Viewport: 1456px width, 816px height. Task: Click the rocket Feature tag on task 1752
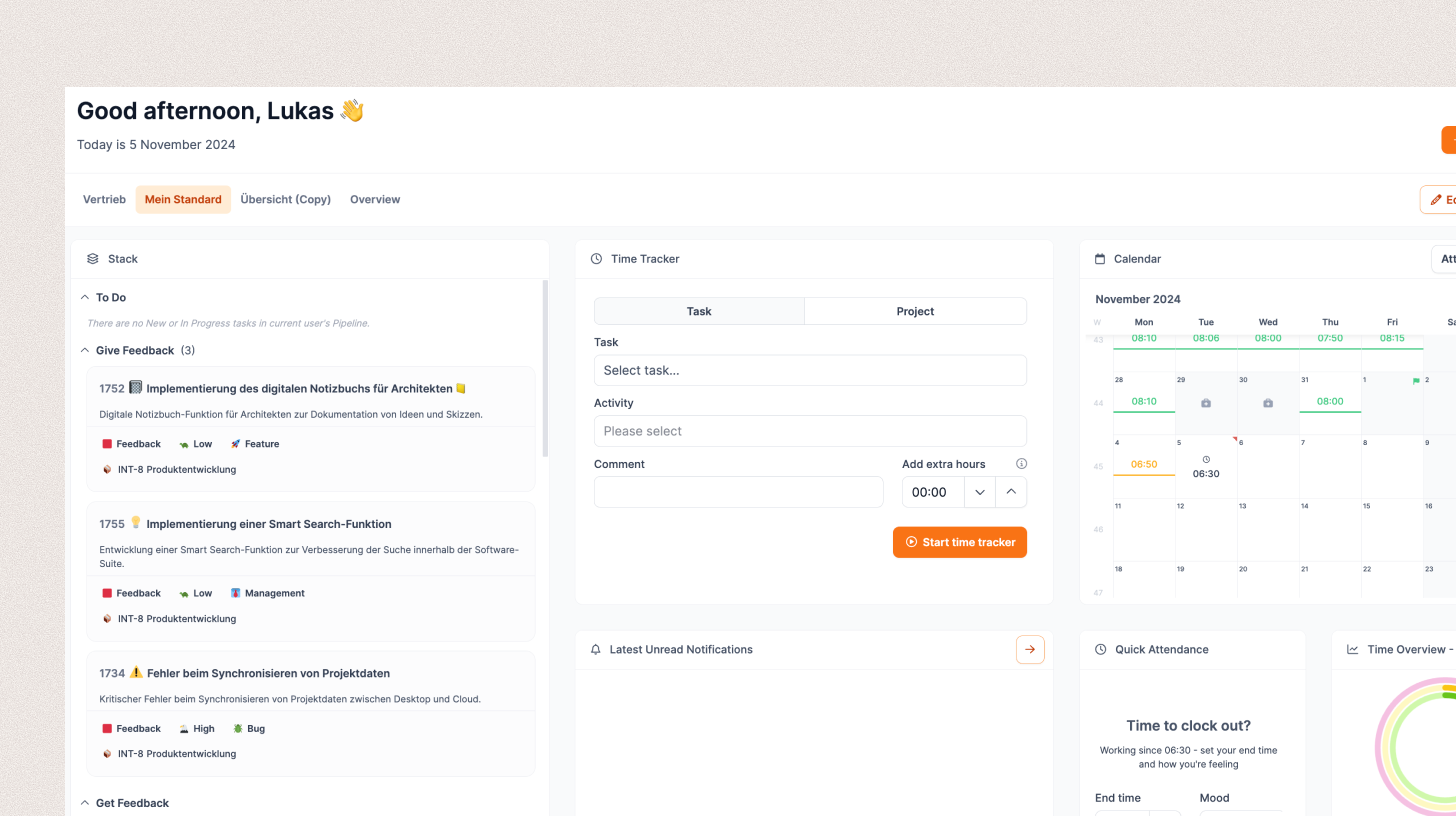tap(254, 444)
